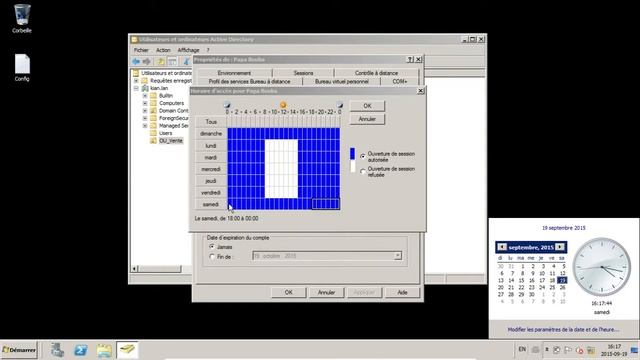Click the network tray icon
Screen dimensions: 640x360
(x=591, y=350)
